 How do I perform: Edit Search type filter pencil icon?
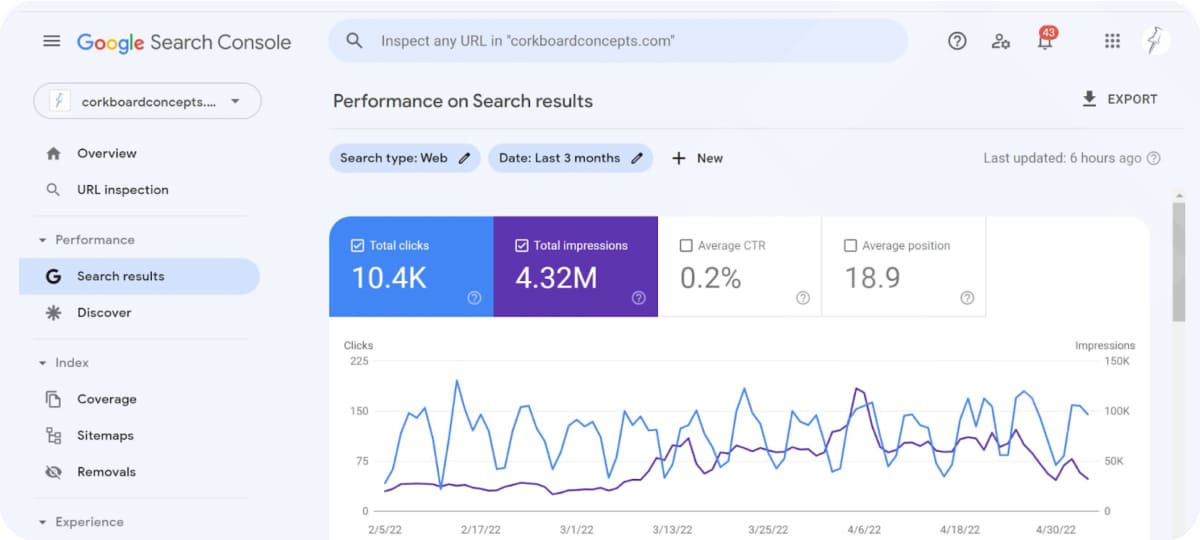(x=464, y=158)
